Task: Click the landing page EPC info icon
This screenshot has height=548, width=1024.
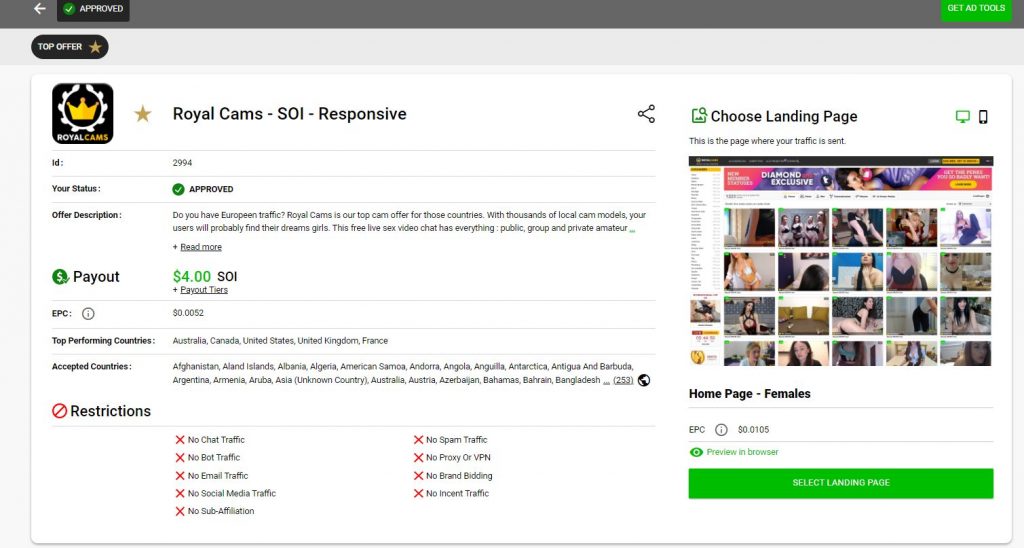Action: pyautogui.click(x=721, y=430)
